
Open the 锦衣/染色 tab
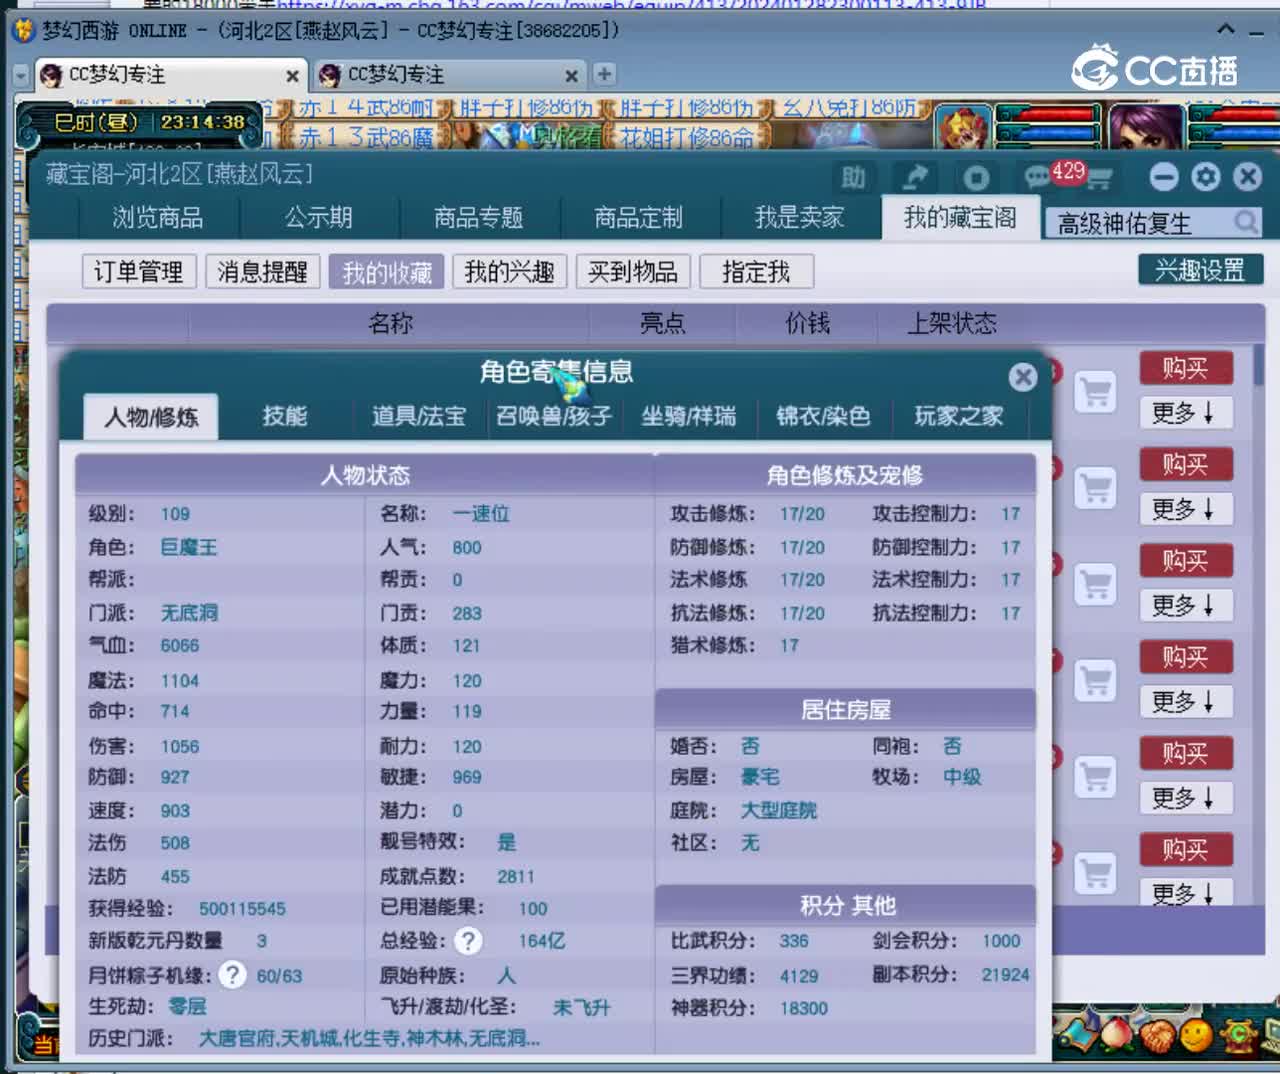point(824,416)
